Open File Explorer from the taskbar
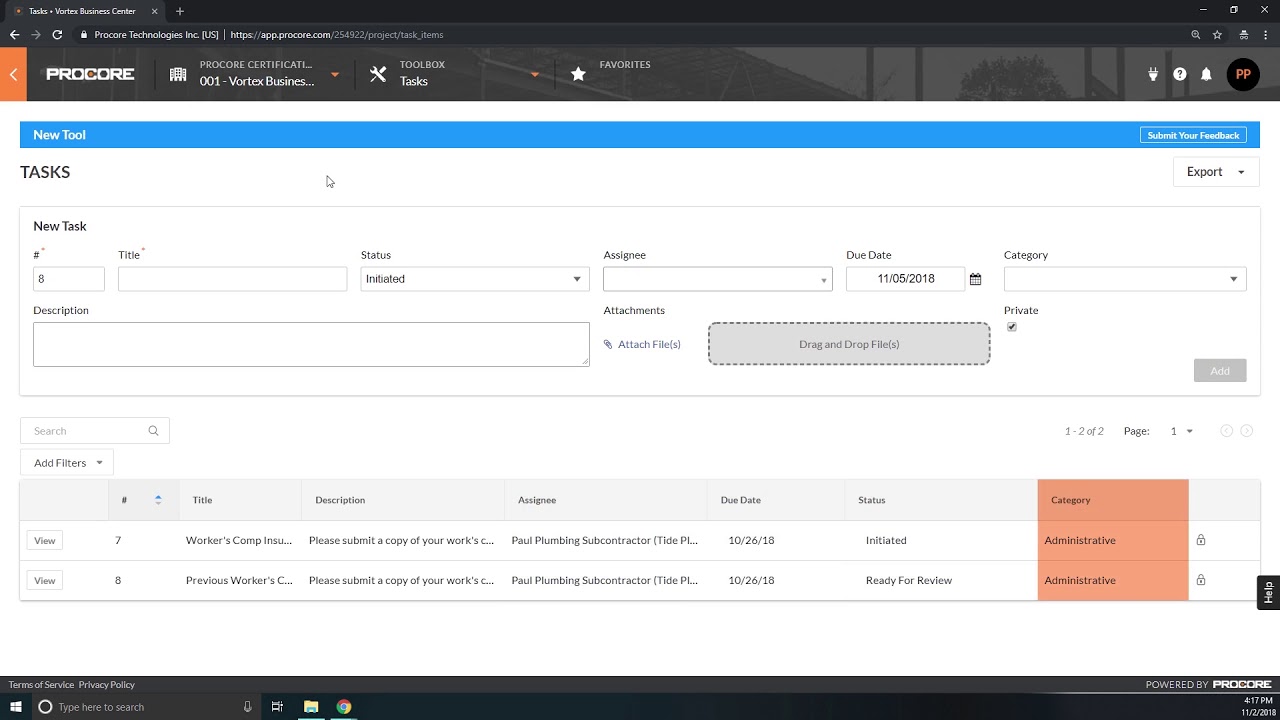 pyautogui.click(x=311, y=707)
